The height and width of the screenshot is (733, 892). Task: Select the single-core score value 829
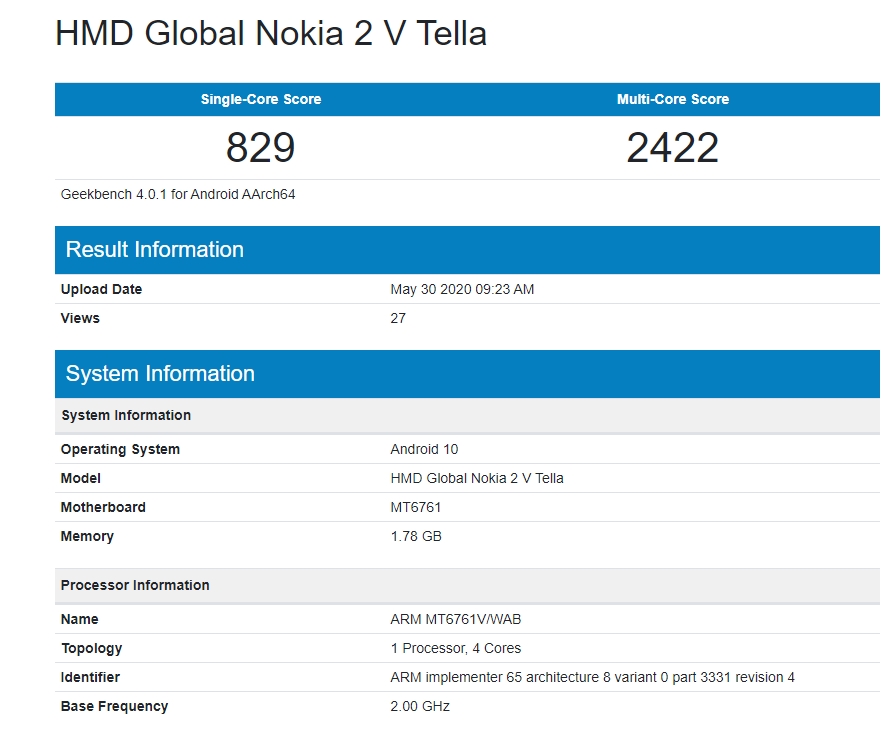261,148
